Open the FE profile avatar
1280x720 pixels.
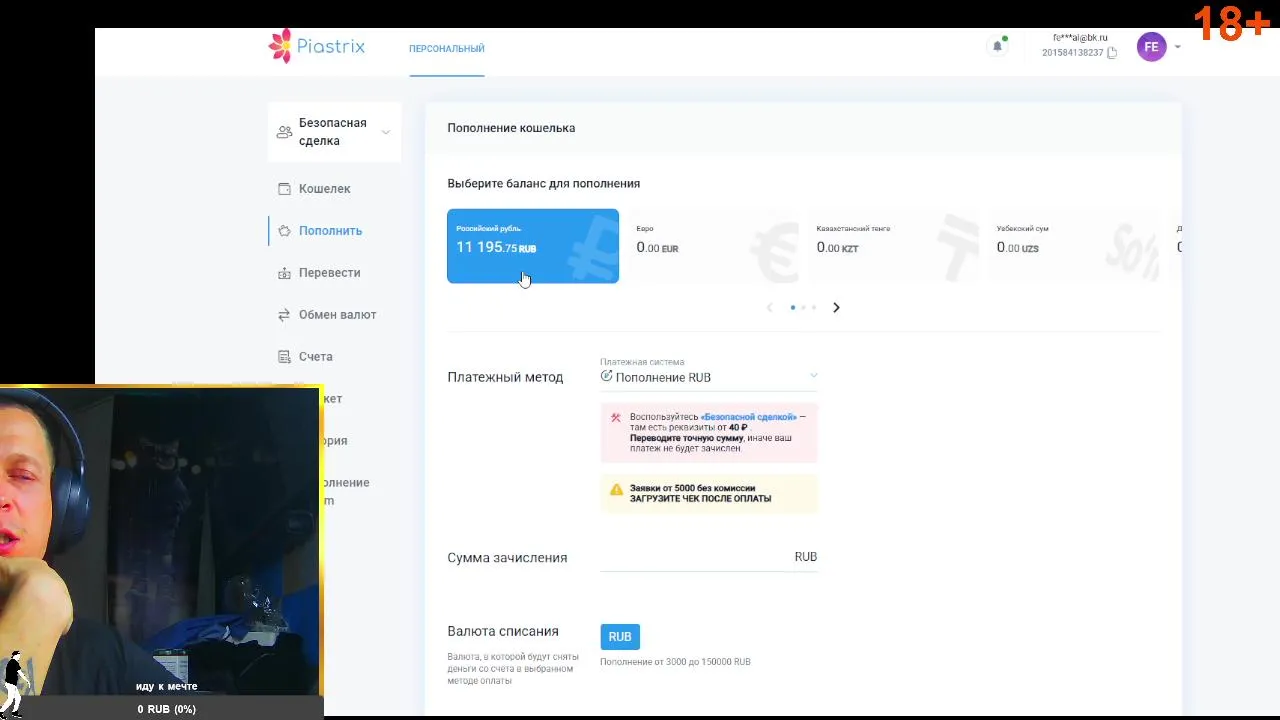click(1151, 47)
